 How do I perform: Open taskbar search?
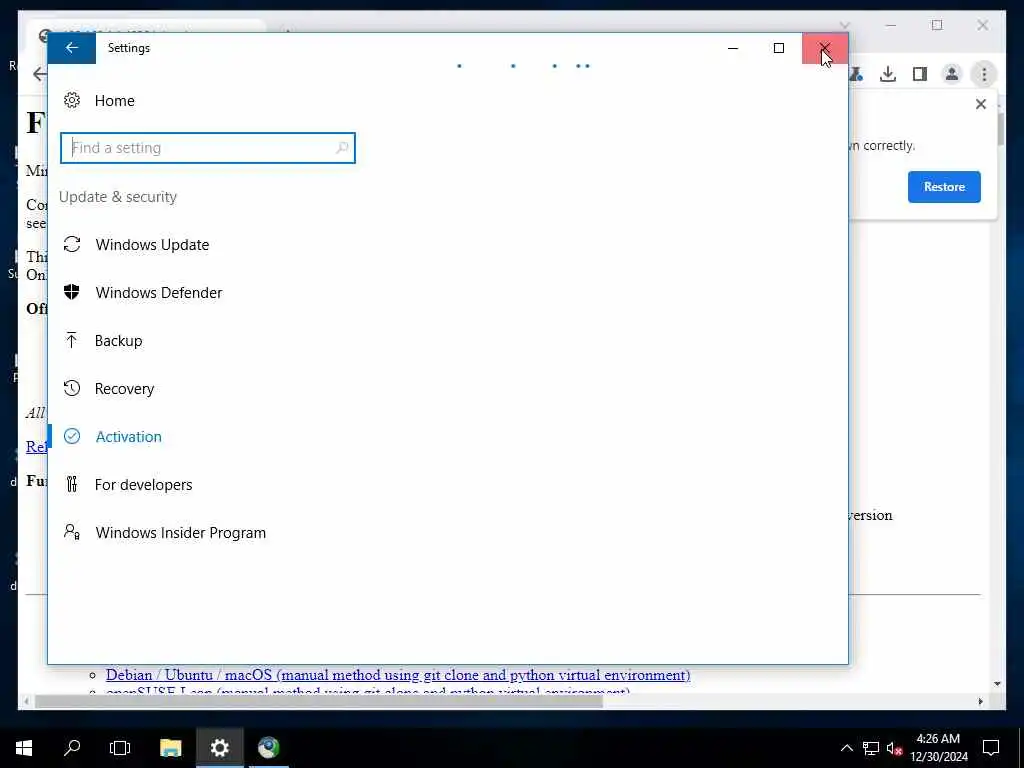(72, 748)
